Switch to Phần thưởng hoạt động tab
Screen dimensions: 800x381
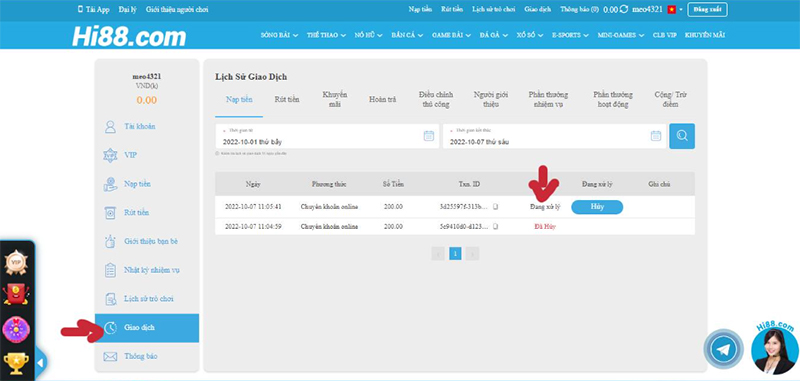[613, 99]
